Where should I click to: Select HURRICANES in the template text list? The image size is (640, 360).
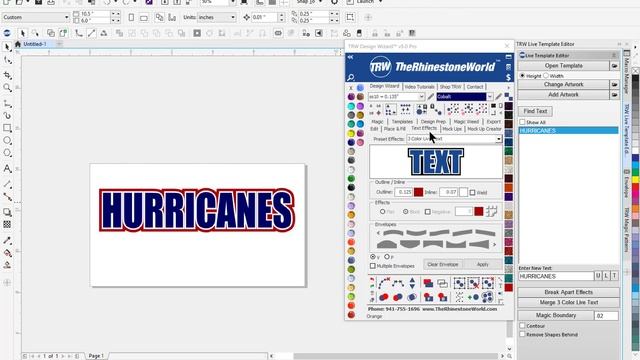[568, 131]
